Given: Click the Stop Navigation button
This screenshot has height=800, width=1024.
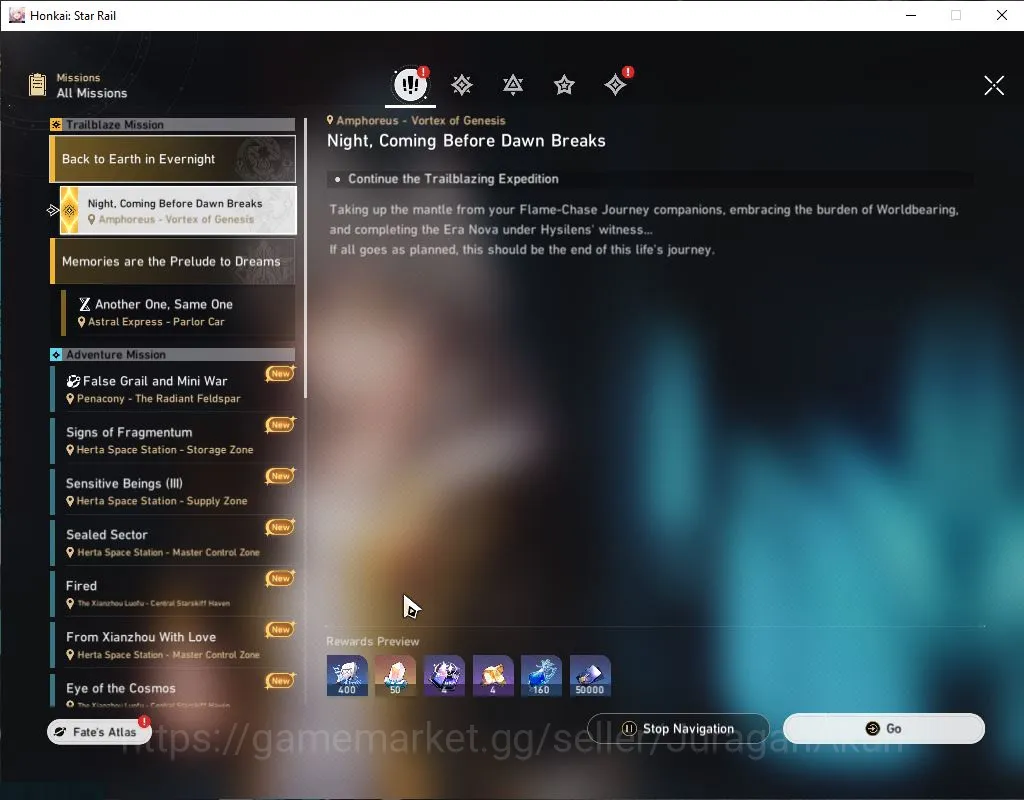Looking at the screenshot, I should pyautogui.click(x=679, y=728).
